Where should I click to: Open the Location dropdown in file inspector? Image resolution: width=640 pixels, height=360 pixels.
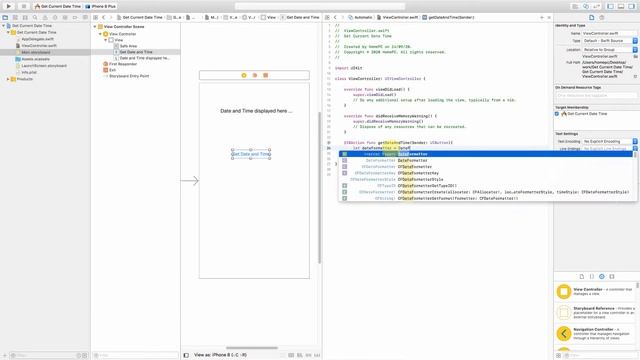610,49
